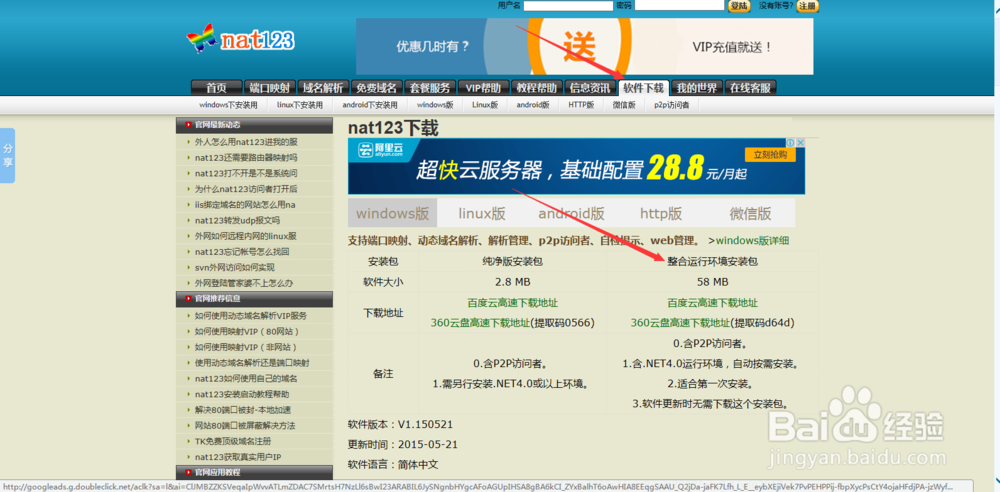
Task: Click the p2p访问者 submenu link
Action: (672, 105)
